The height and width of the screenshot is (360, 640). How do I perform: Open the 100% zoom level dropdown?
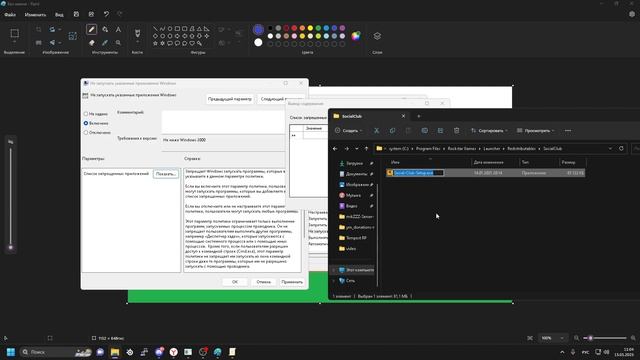pyautogui.click(x=553, y=338)
